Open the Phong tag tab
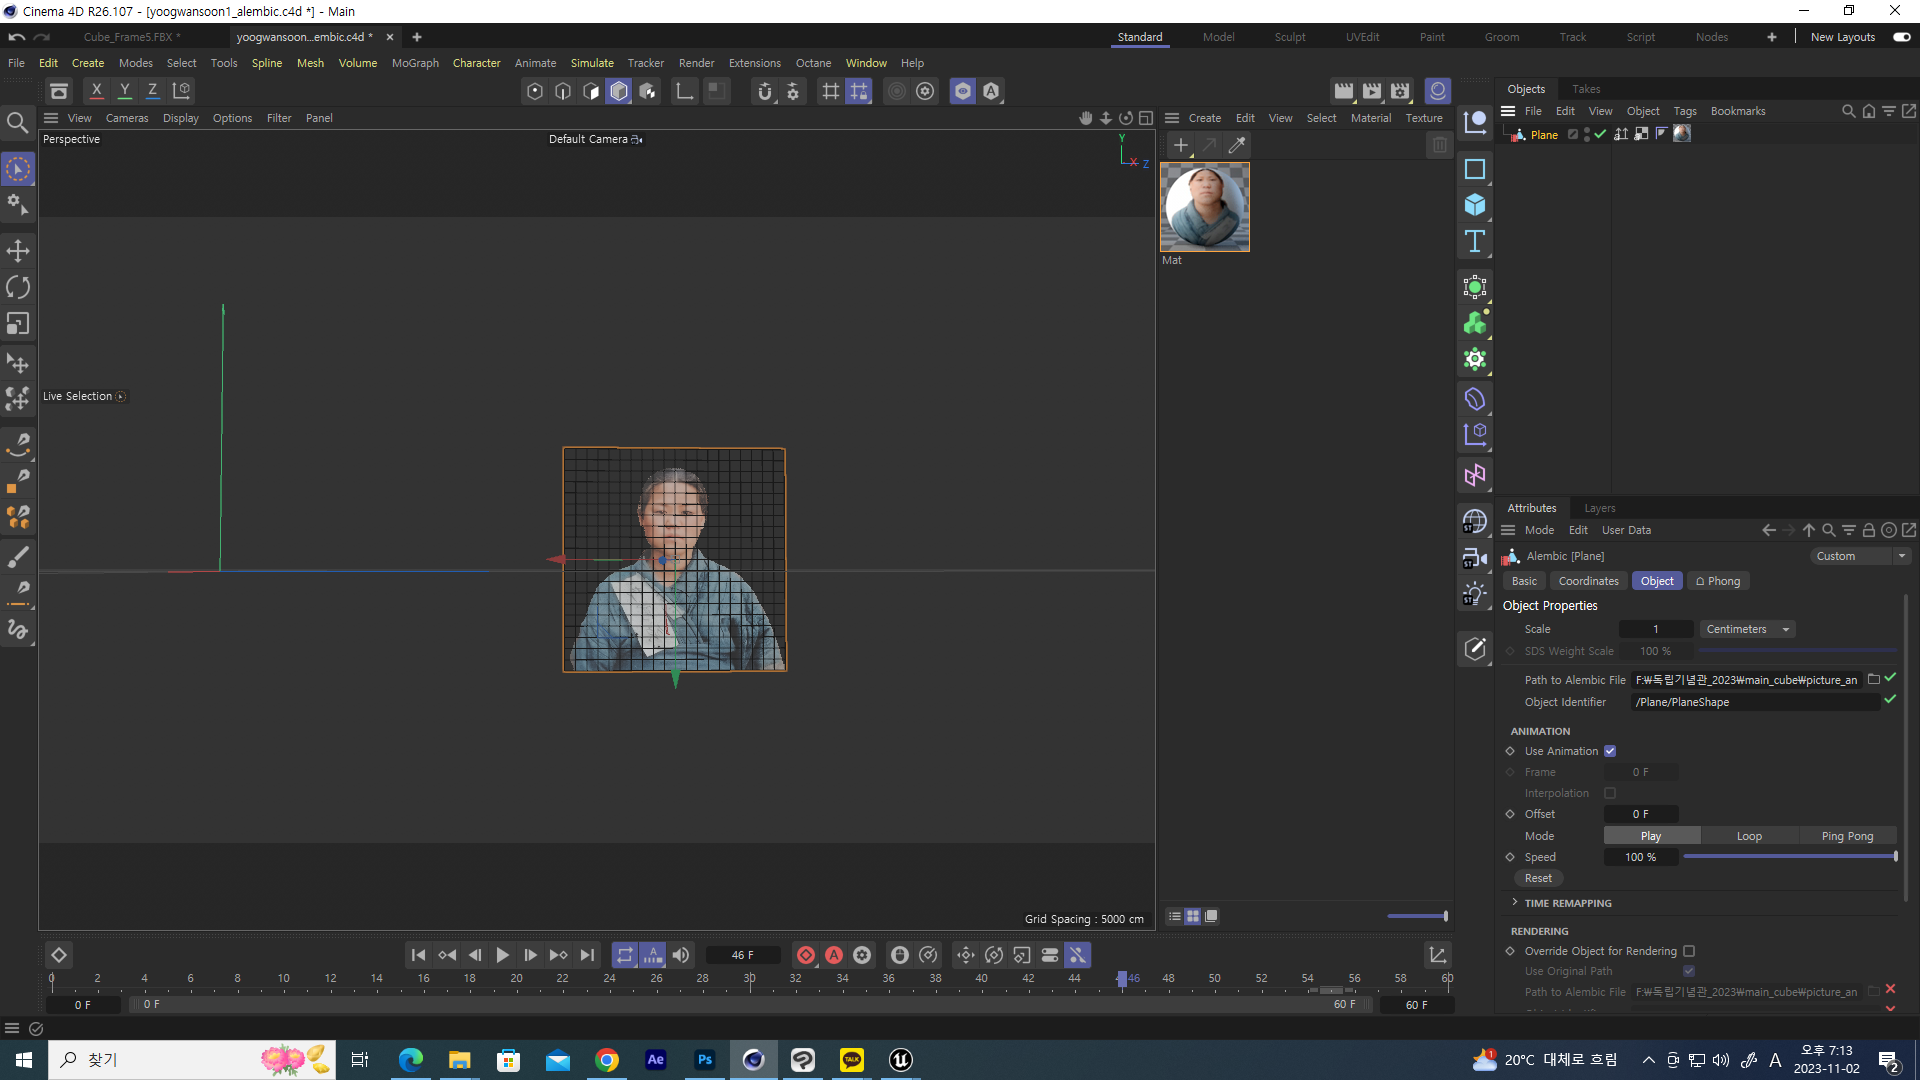Screen dimensions: 1920x1080 1717,581
